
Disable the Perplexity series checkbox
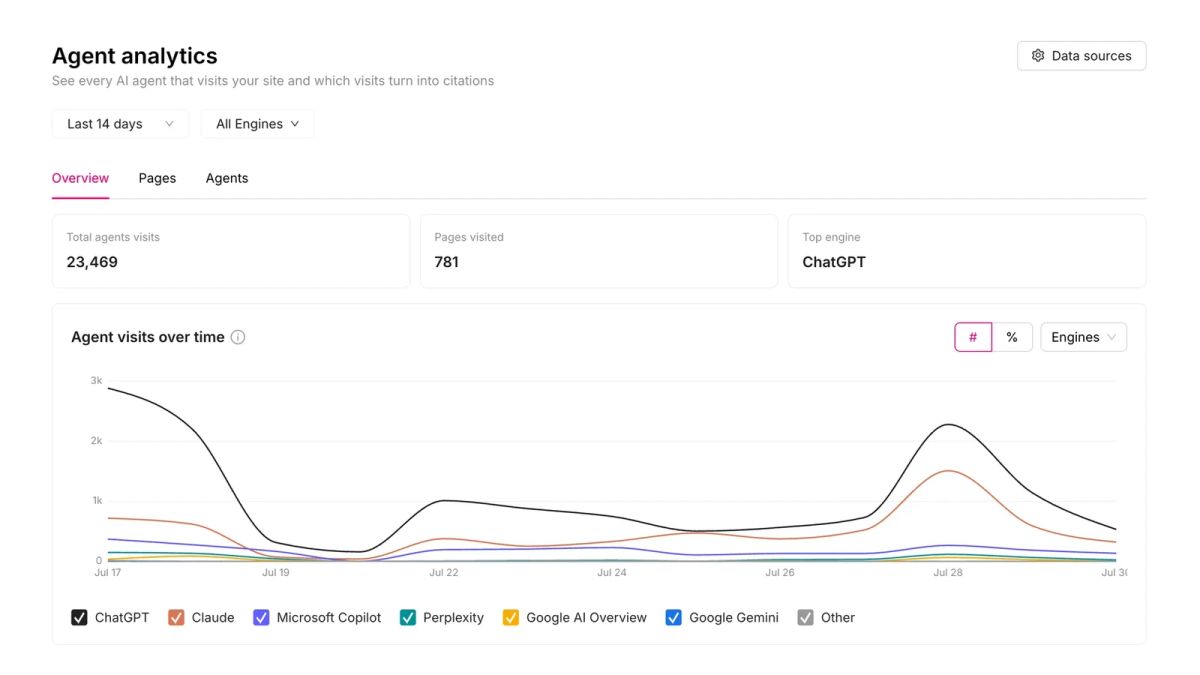pyautogui.click(x=408, y=617)
